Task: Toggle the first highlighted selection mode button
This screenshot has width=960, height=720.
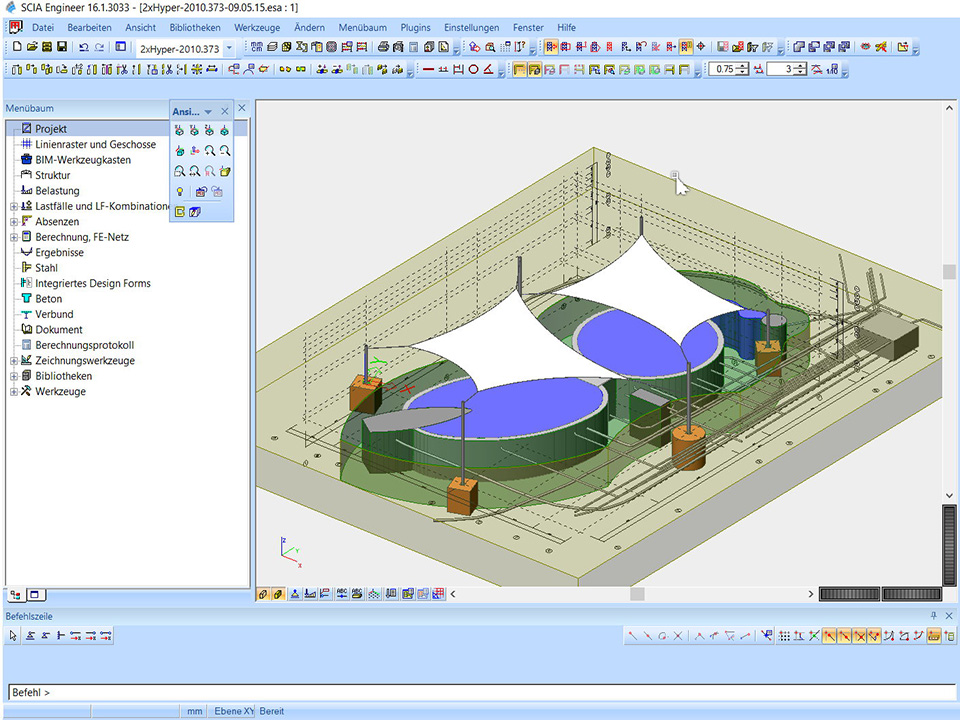Action: [x=551, y=47]
